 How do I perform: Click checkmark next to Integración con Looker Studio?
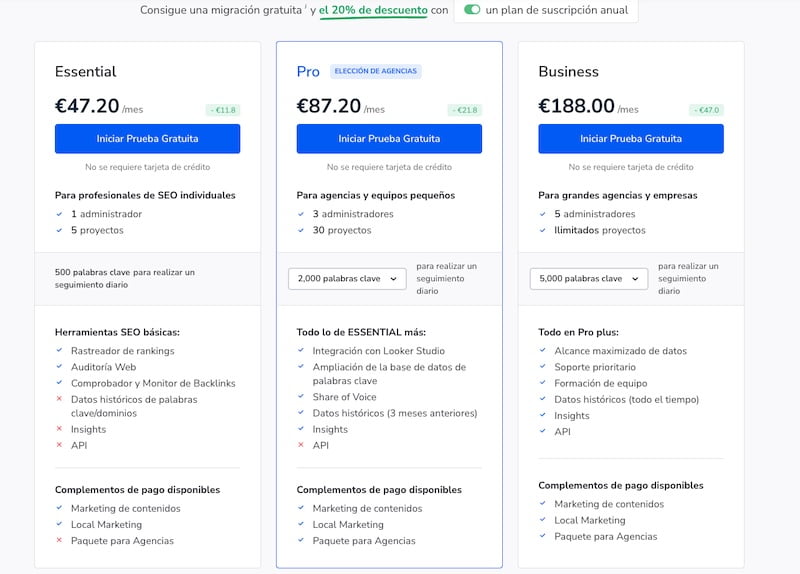tap(301, 351)
